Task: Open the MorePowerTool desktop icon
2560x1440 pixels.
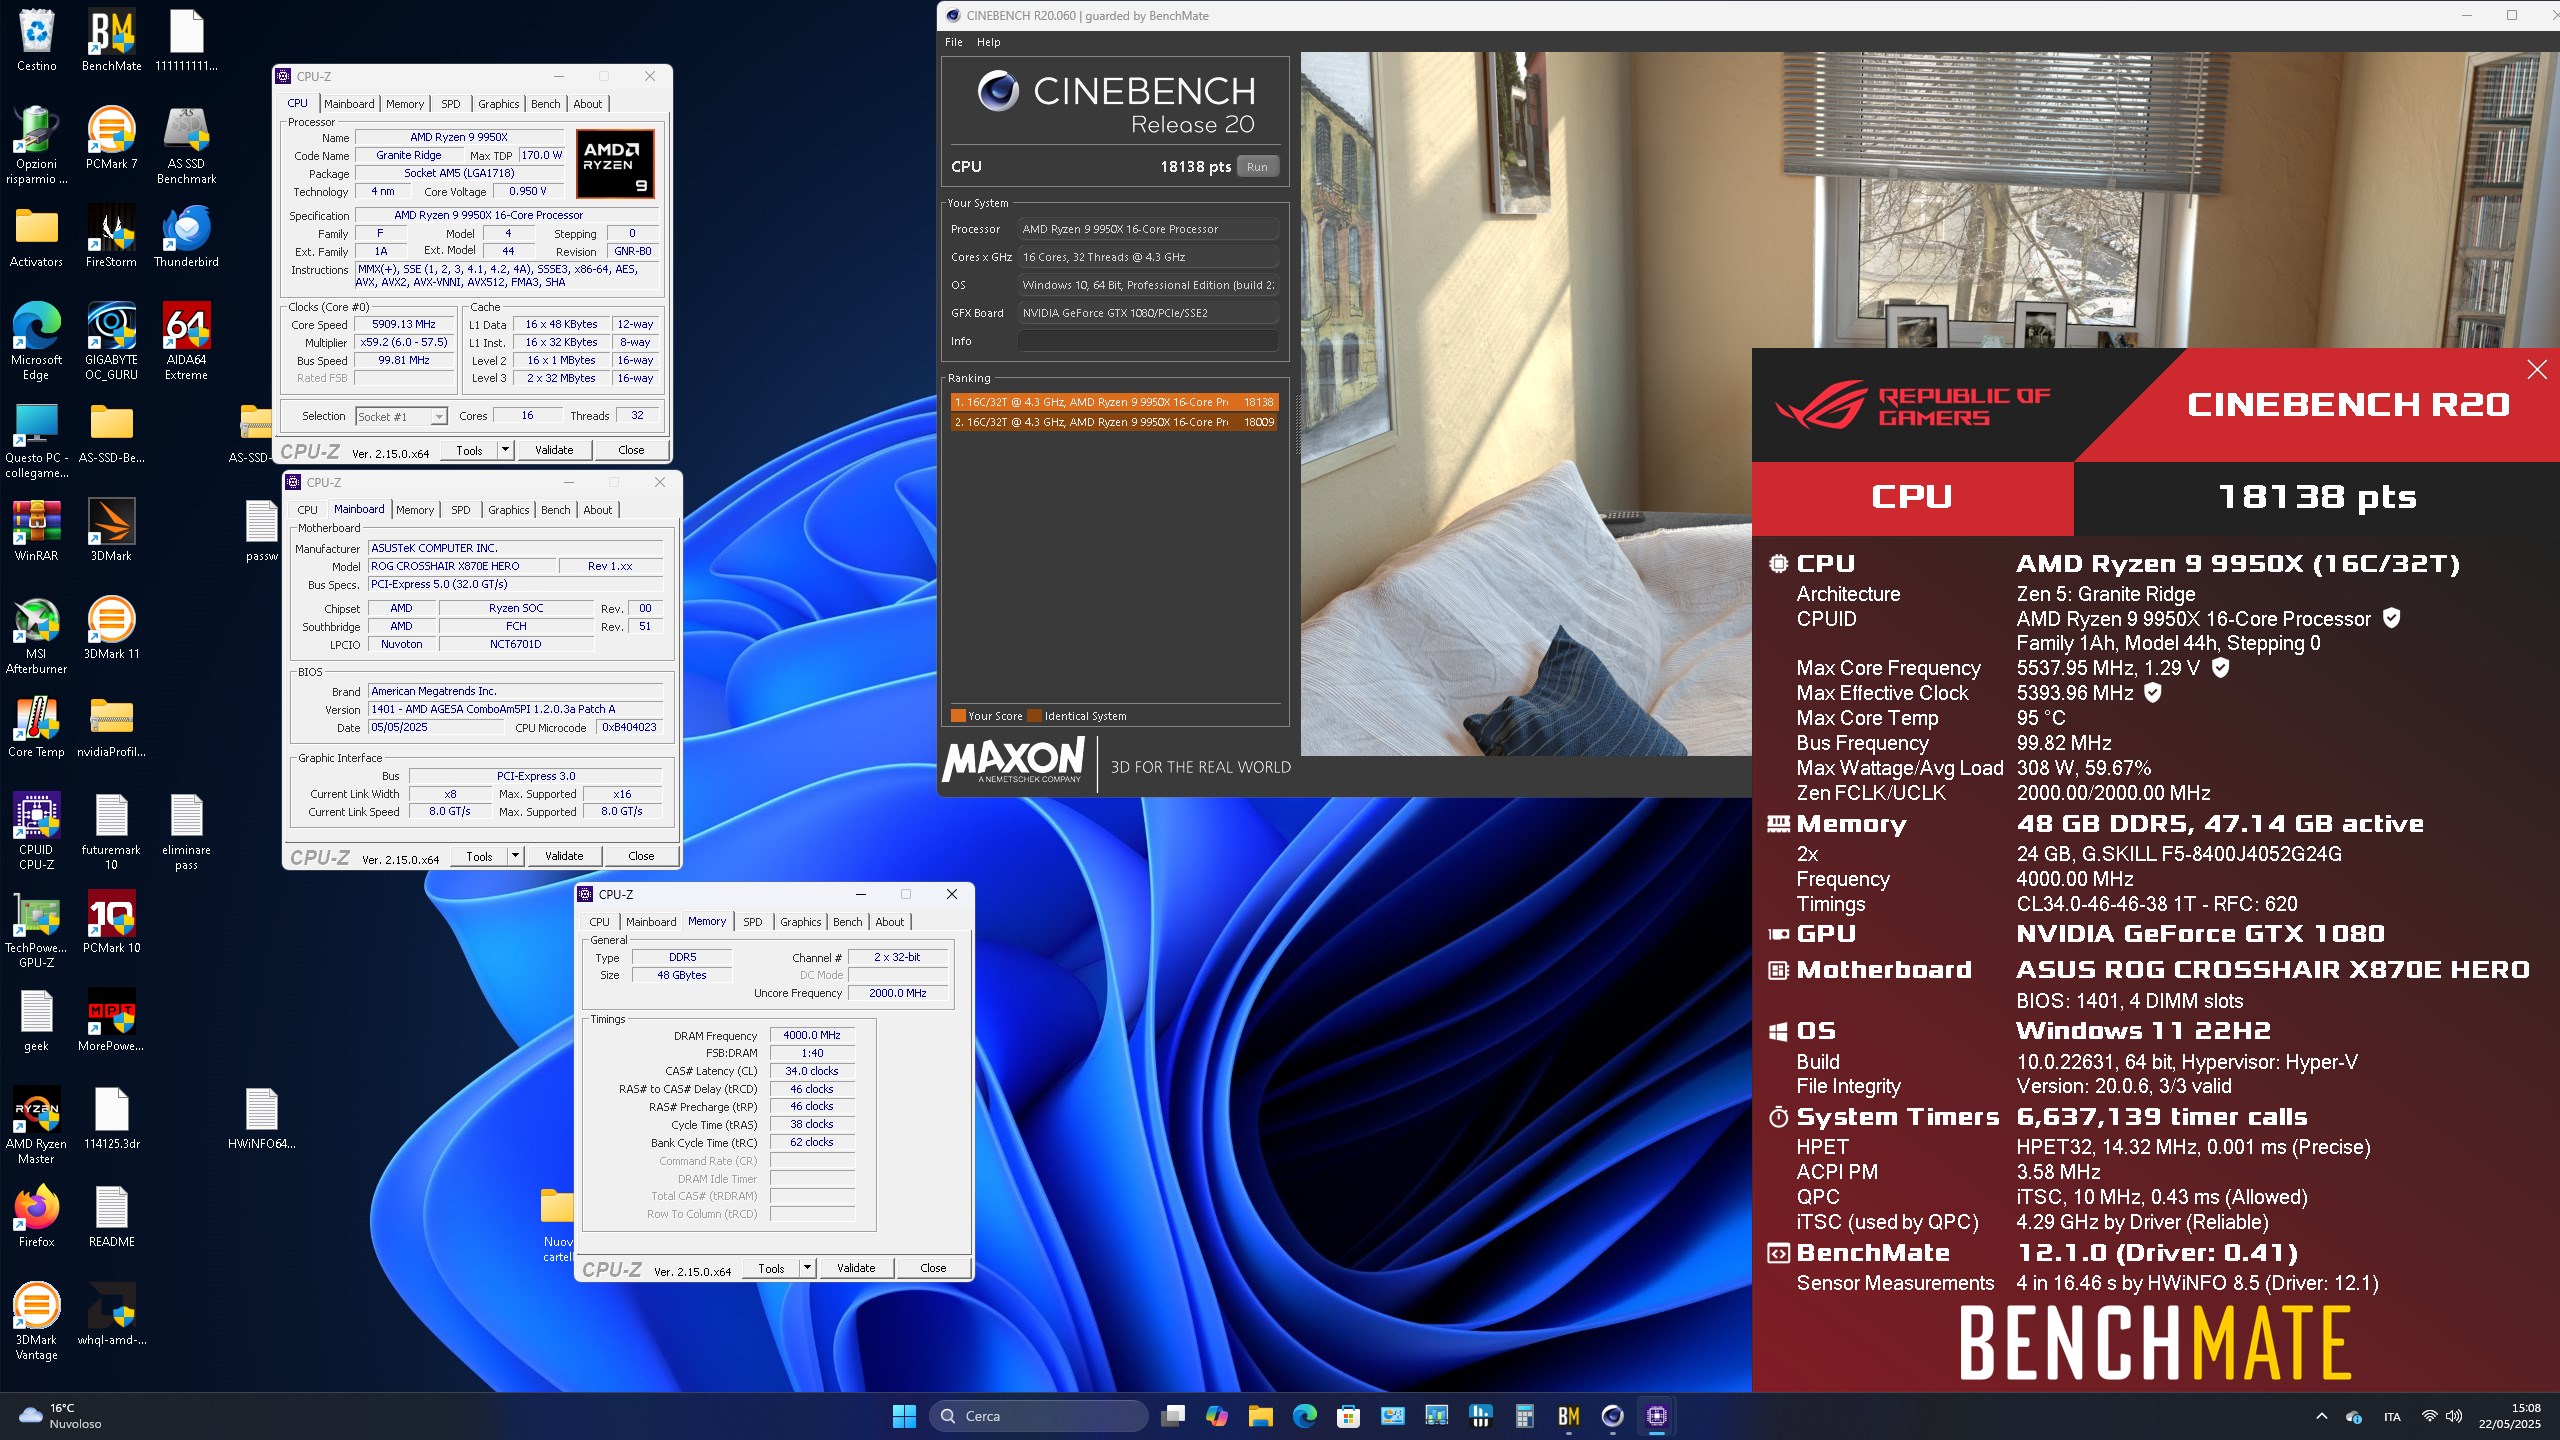Action: [111, 1020]
